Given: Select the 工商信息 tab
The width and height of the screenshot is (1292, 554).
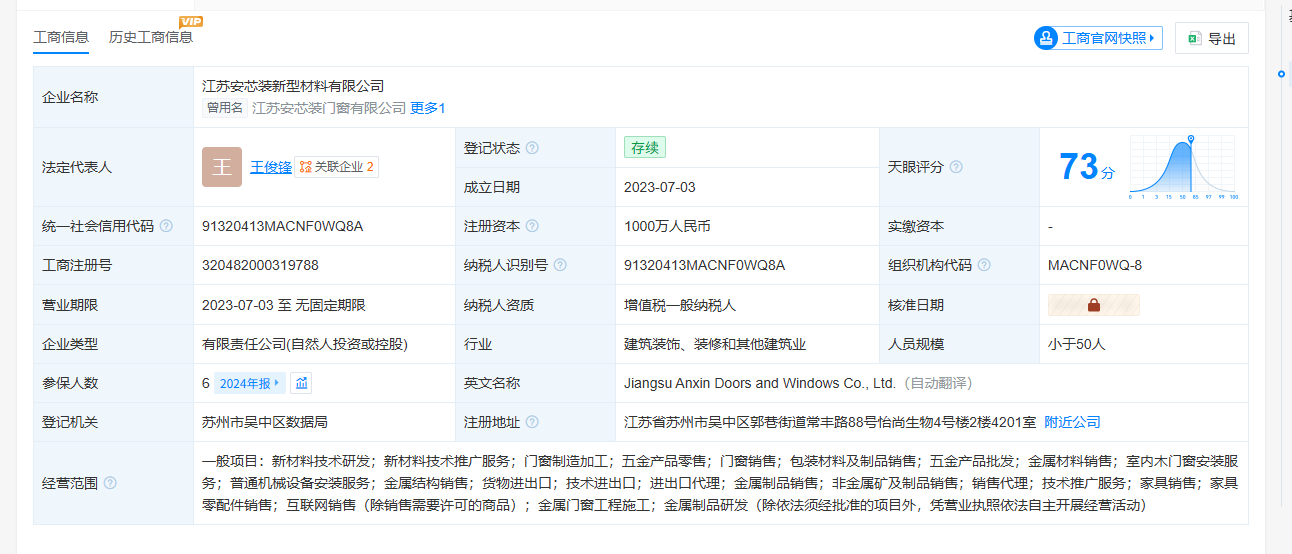Looking at the screenshot, I should [x=61, y=37].
